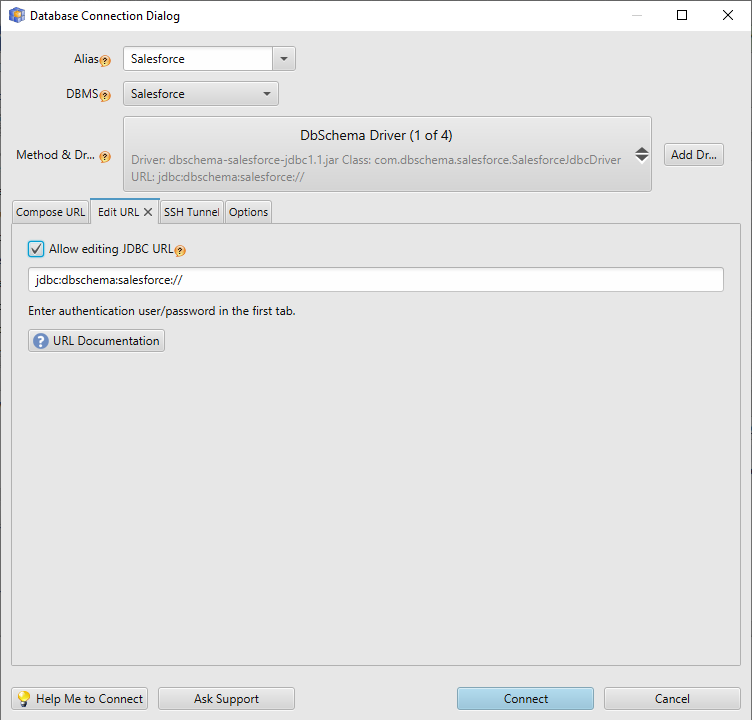Screen dimensions: 752x720
Task: Toggle the Allow editing JDBC URL checkbox
Action: 36,249
